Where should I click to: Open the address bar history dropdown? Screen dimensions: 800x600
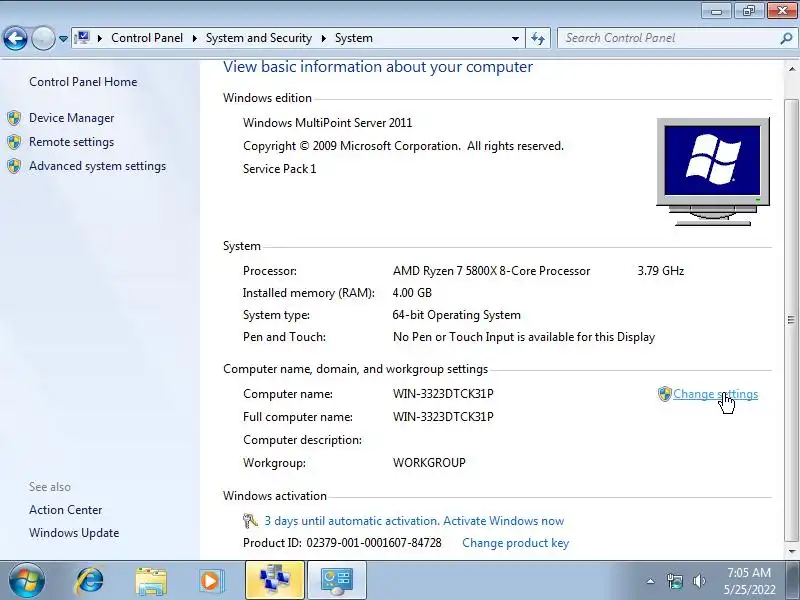pyautogui.click(x=515, y=38)
